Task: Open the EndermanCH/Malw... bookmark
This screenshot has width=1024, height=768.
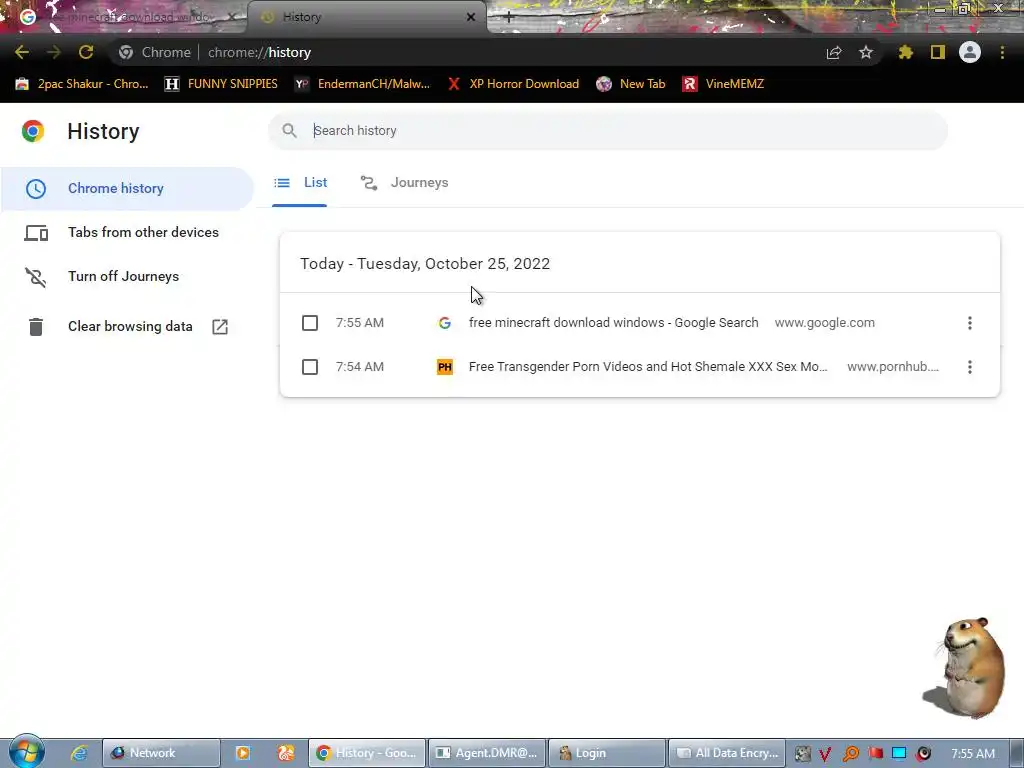Action: point(362,84)
